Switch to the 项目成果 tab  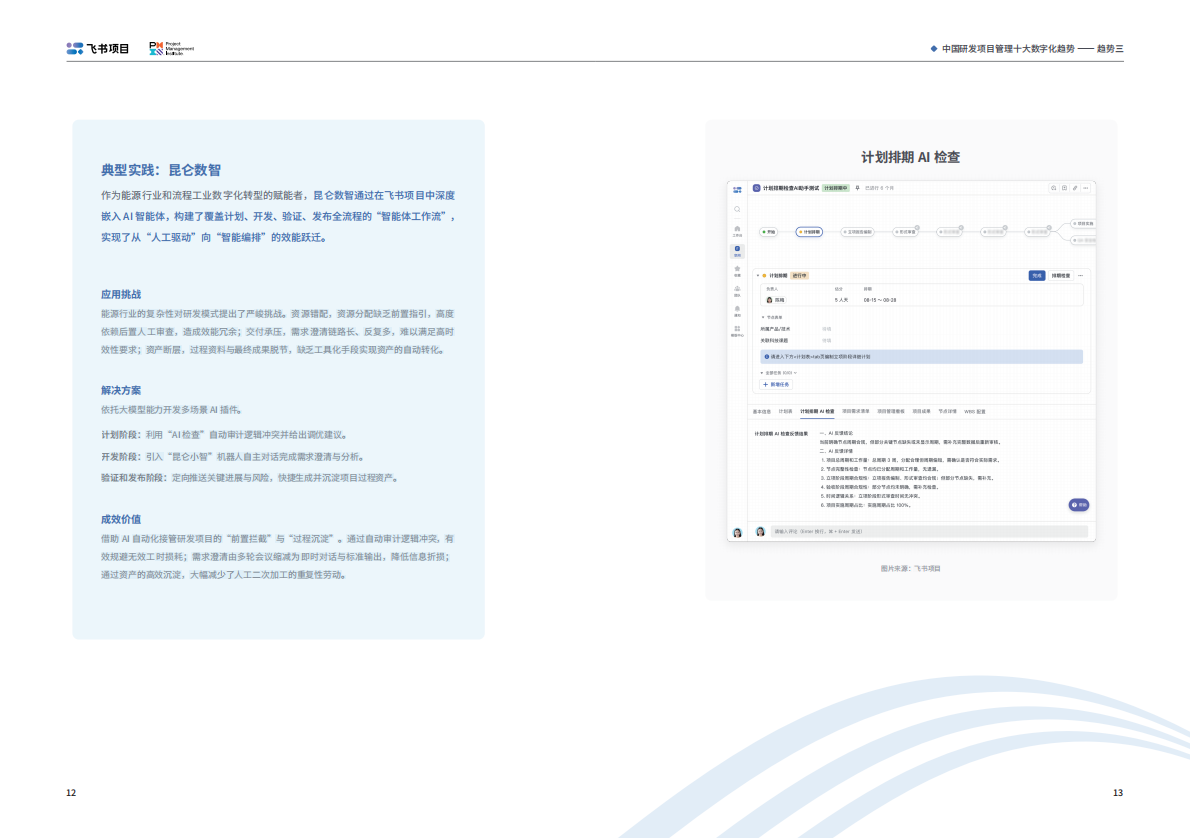(921, 411)
